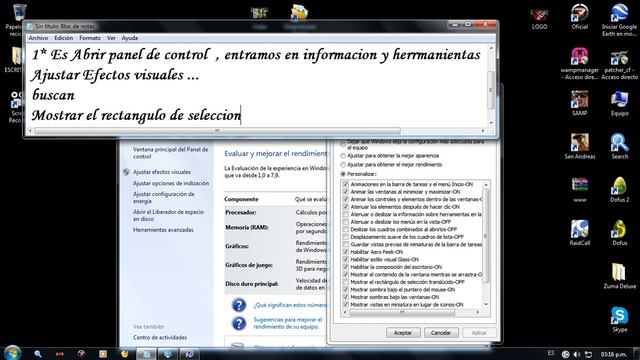
Task: Toggle 'Mostrar sombra bajo el puntero del mouse'
Action: click(x=346, y=290)
